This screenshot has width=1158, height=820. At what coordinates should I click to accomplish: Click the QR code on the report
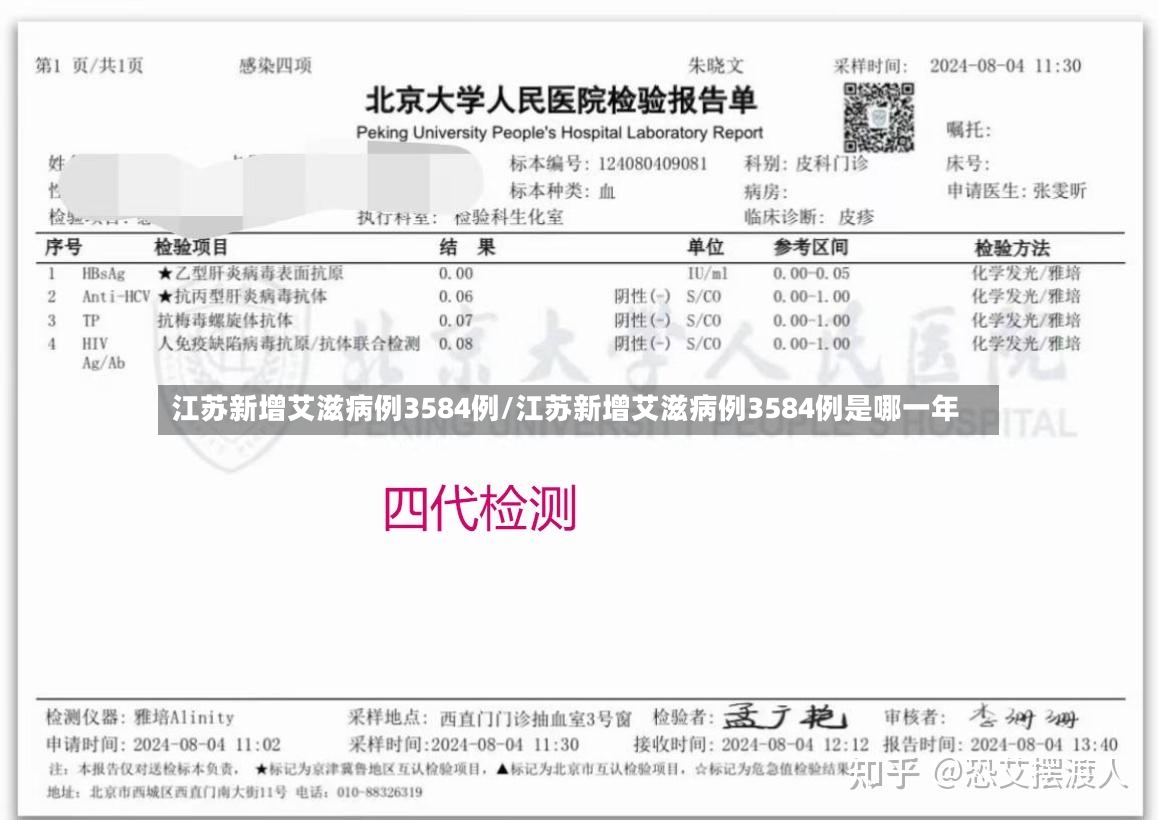click(879, 117)
